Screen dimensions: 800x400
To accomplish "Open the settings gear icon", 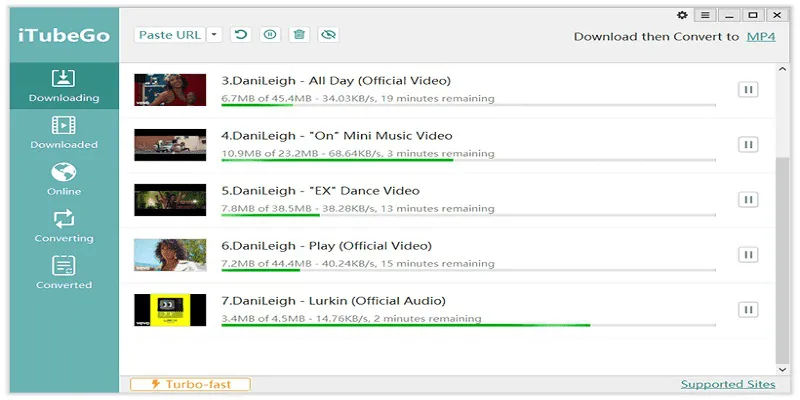I will (x=682, y=15).
